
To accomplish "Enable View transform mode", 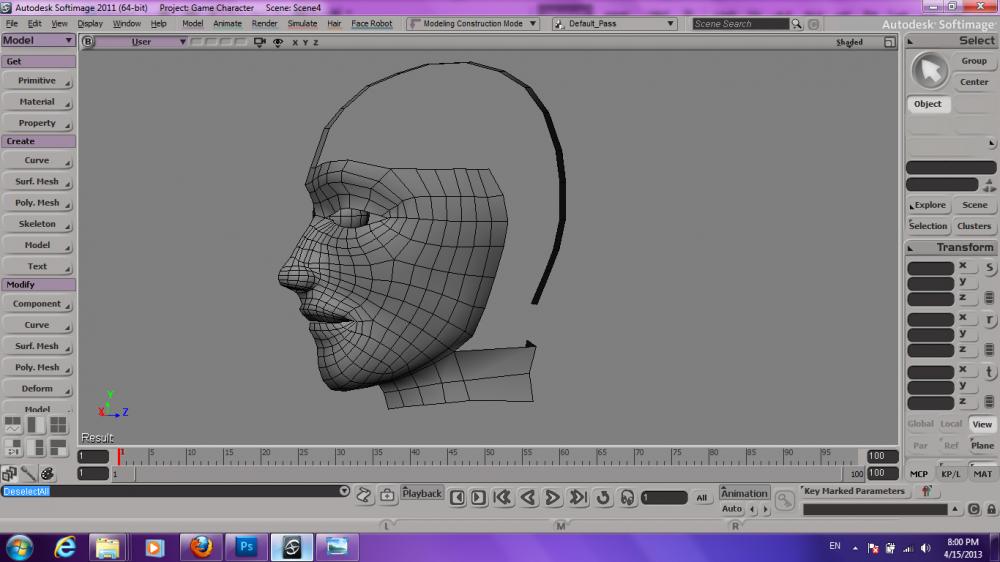I will 982,424.
